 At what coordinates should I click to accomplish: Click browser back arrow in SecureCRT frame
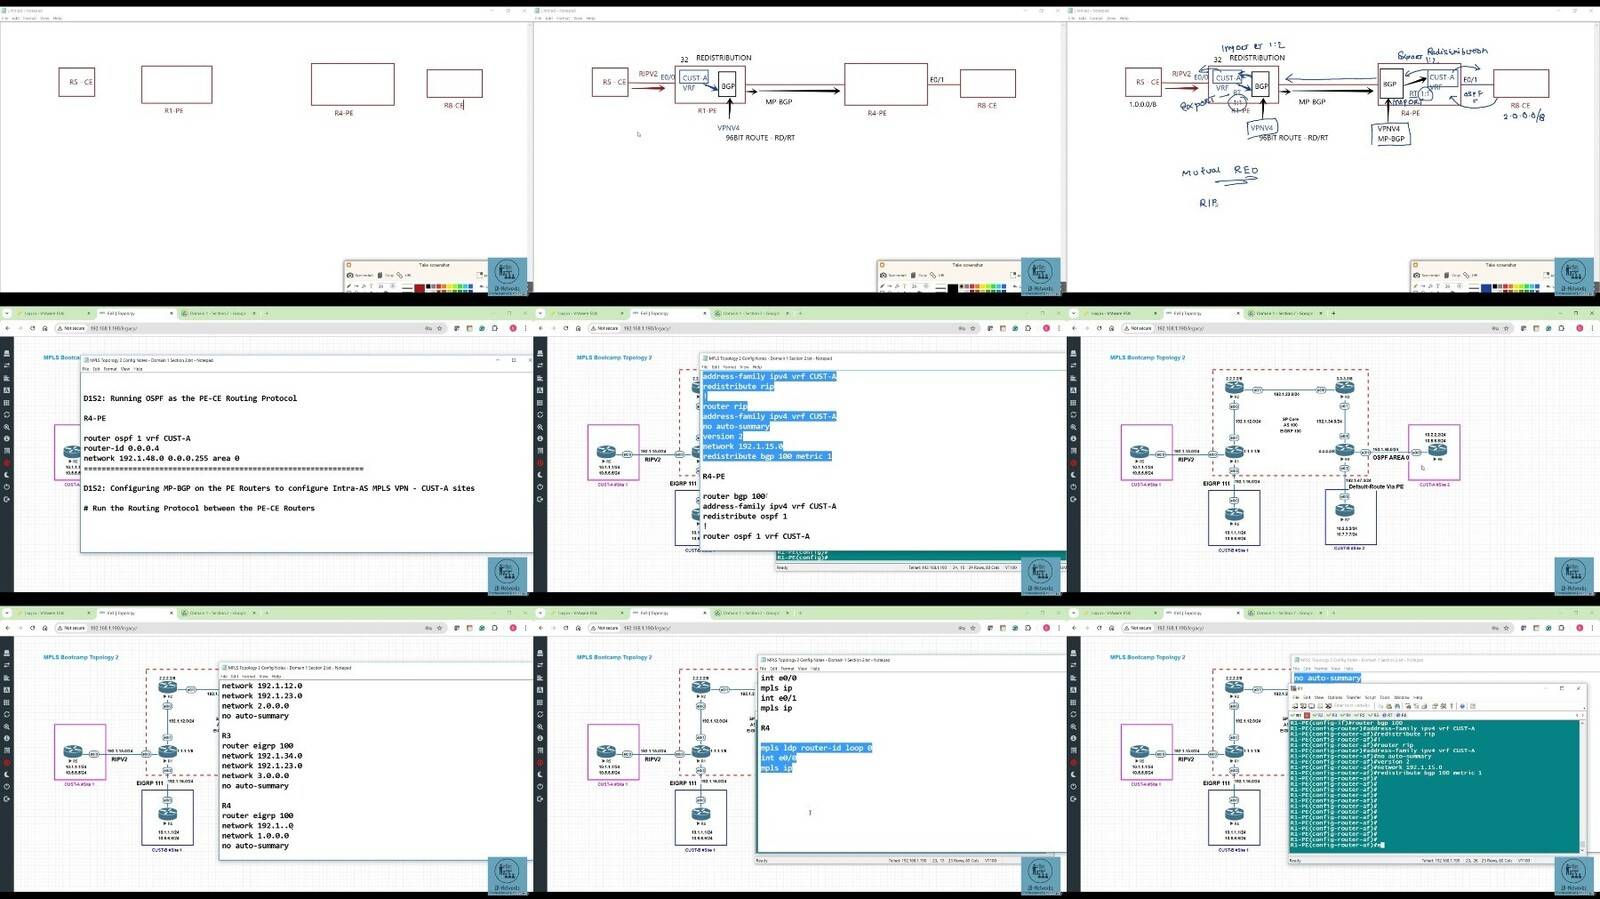[x=1074, y=628]
